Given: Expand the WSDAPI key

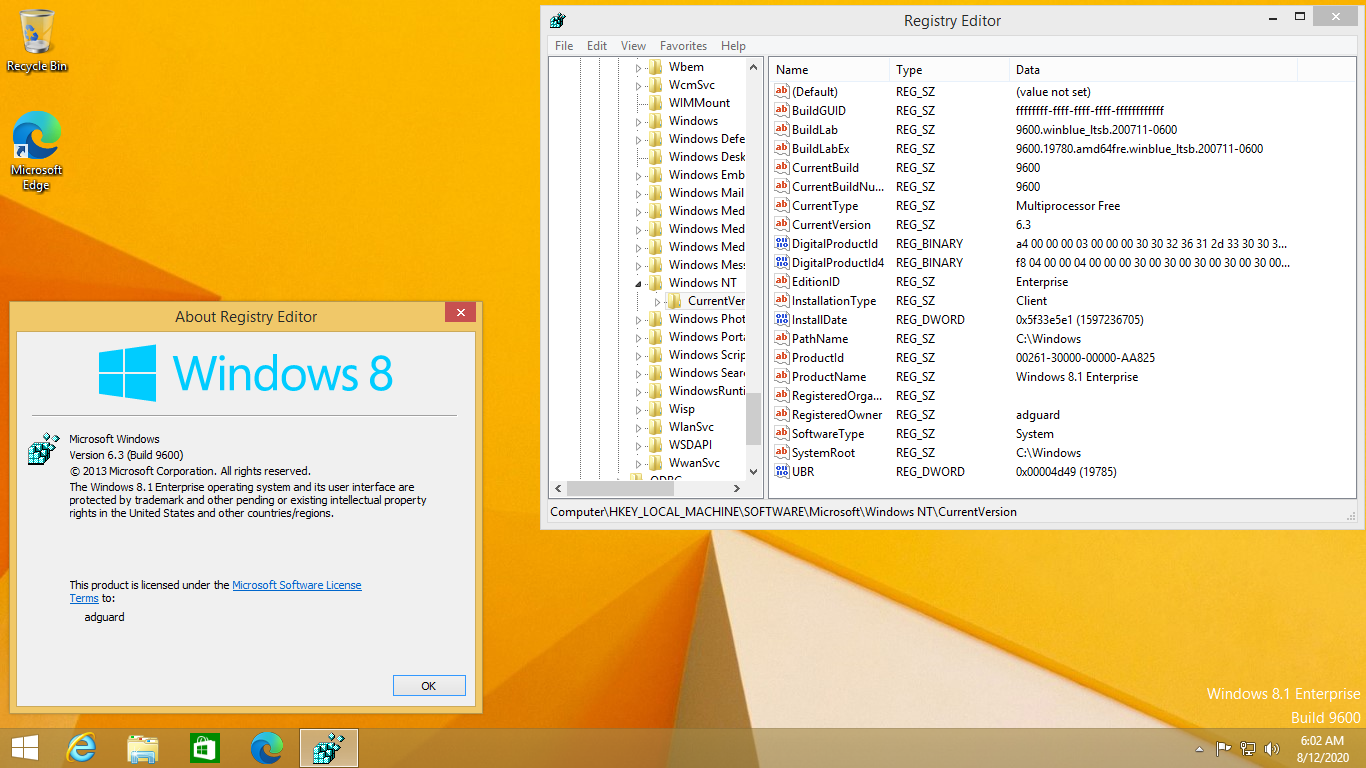Looking at the screenshot, I should click(638, 445).
